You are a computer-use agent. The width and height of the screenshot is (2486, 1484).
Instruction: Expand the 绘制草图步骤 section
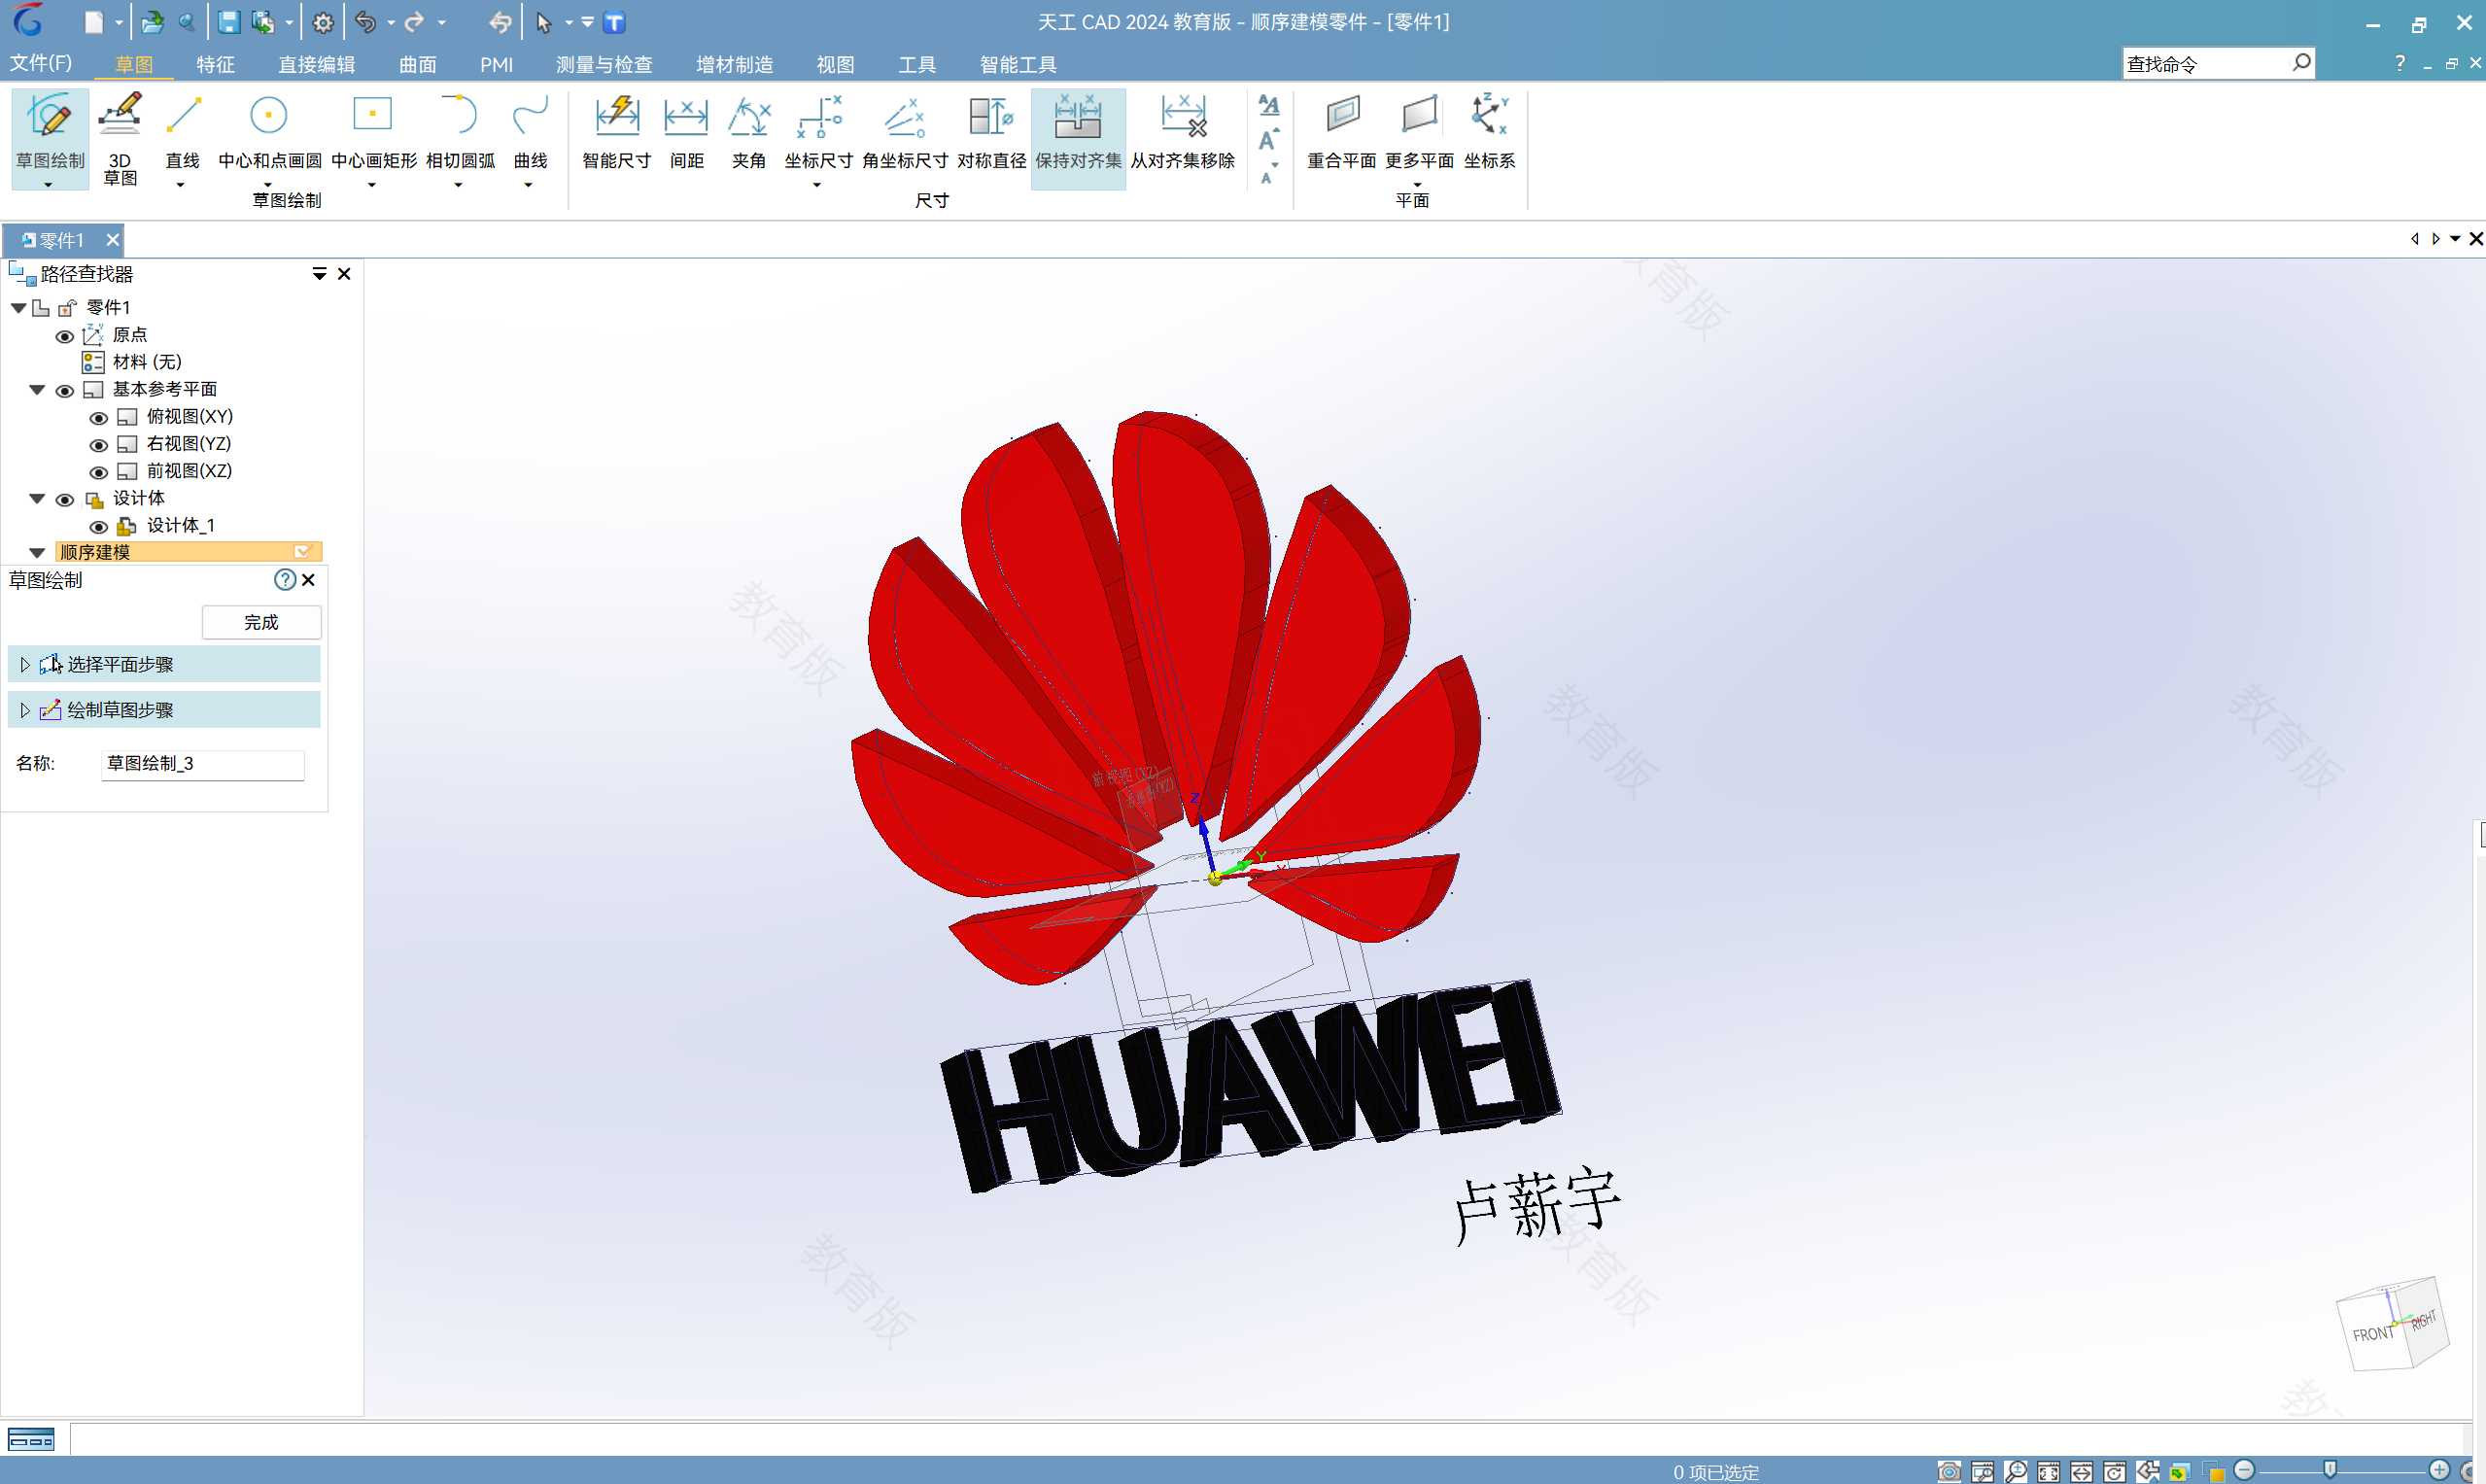(25, 710)
